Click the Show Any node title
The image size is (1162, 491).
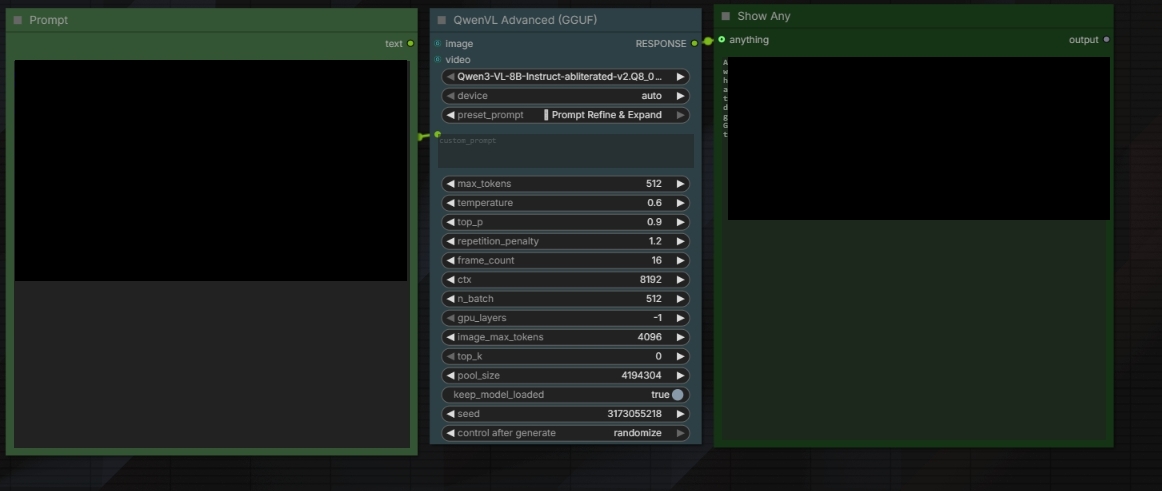[763, 16]
